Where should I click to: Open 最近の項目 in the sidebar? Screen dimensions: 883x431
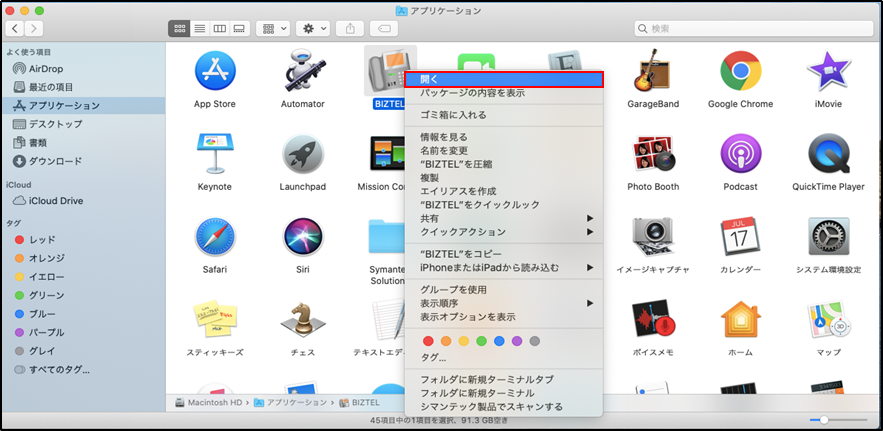83,87
